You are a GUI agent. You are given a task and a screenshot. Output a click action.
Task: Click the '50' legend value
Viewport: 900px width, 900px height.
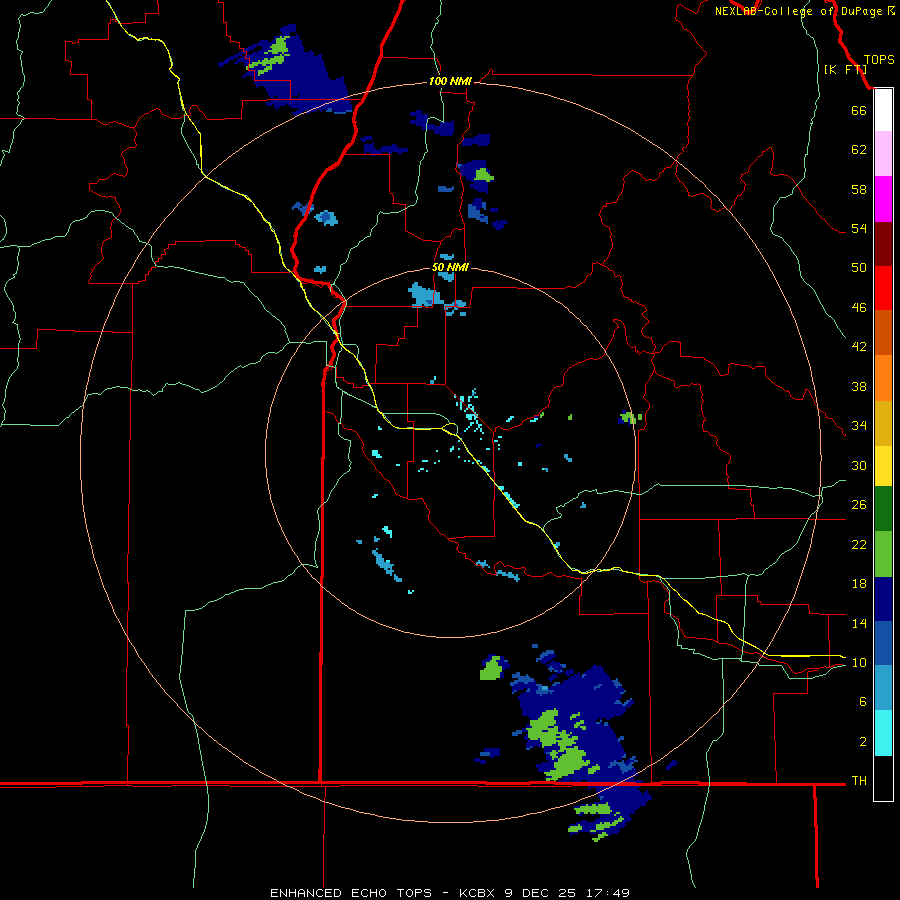(859, 268)
